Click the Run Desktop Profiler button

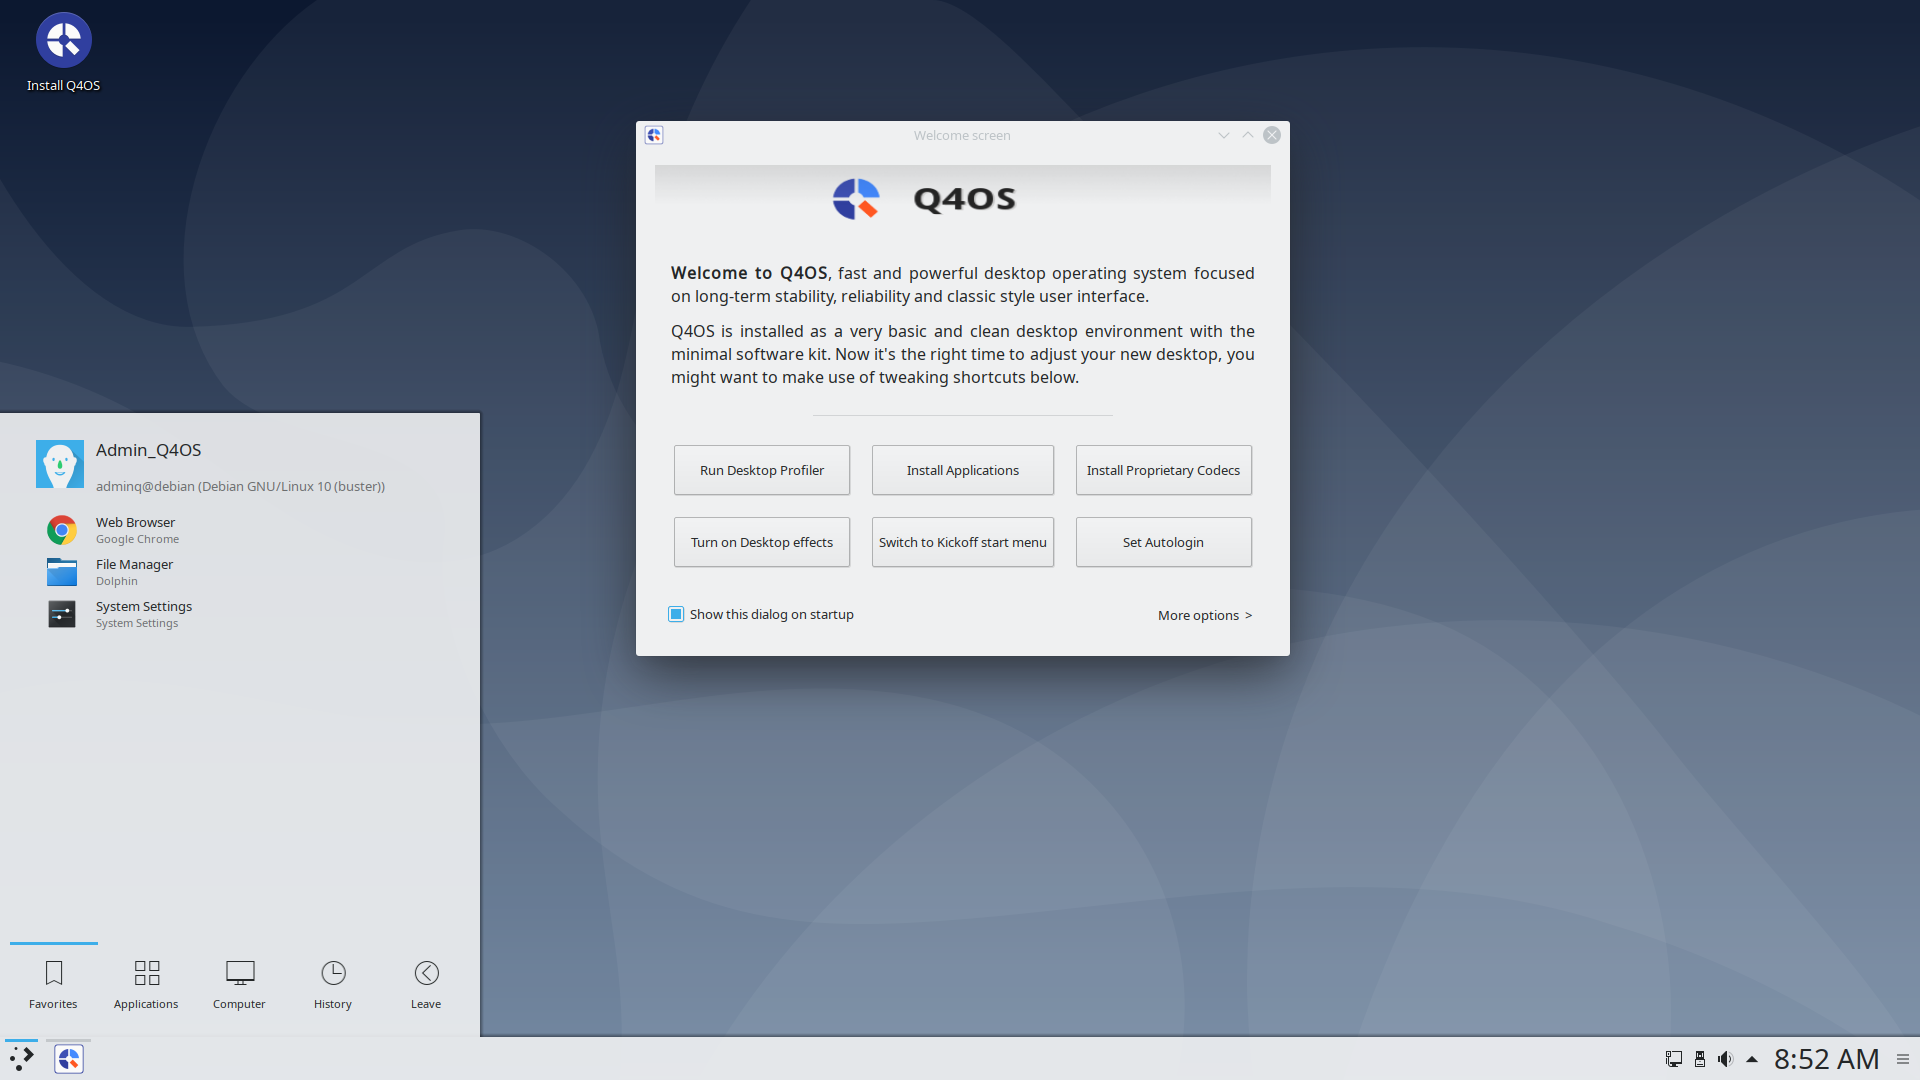(761, 469)
